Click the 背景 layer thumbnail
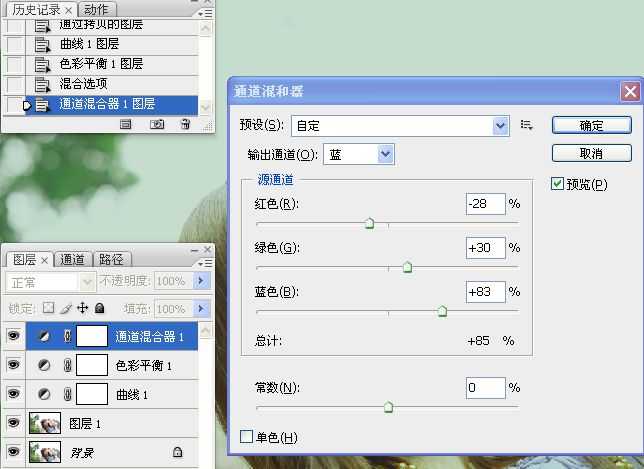644x469 pixels. (45, 451)
